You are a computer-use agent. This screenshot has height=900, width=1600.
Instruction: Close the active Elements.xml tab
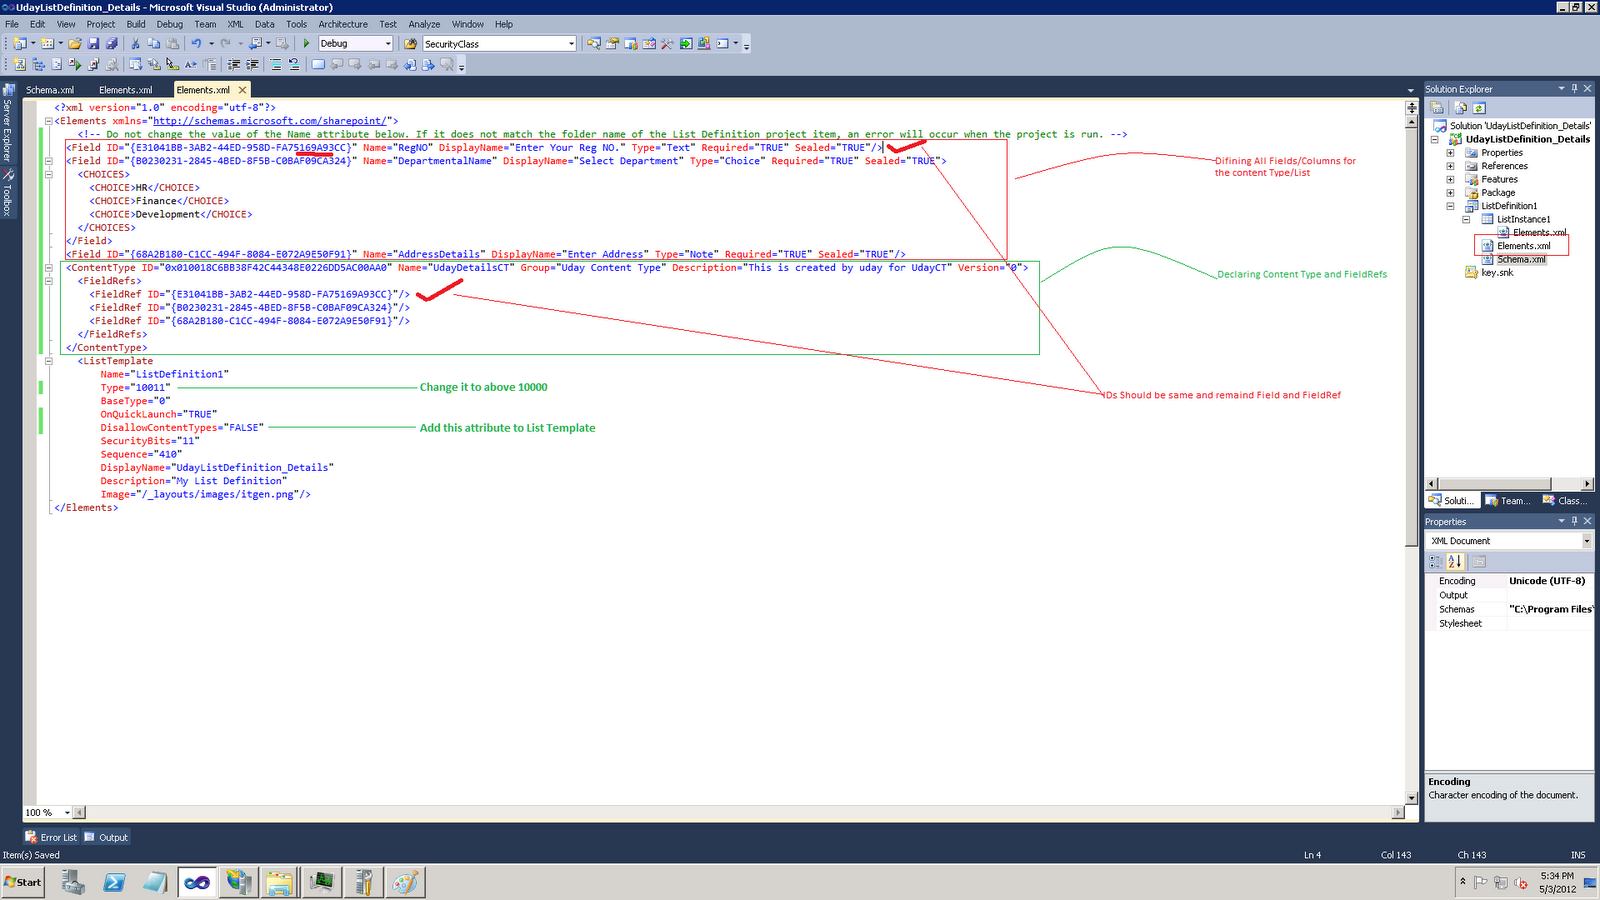(x=242, y=90)
